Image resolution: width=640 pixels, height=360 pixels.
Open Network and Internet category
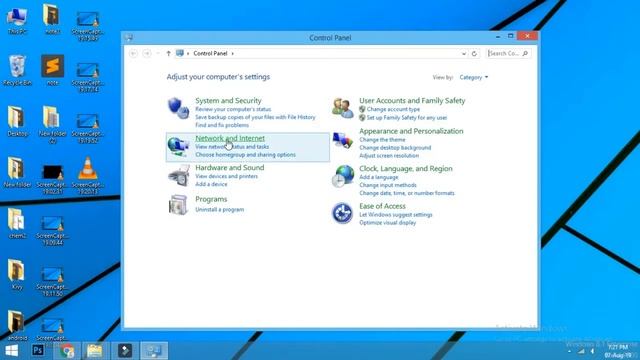click(x=230, y=138)
